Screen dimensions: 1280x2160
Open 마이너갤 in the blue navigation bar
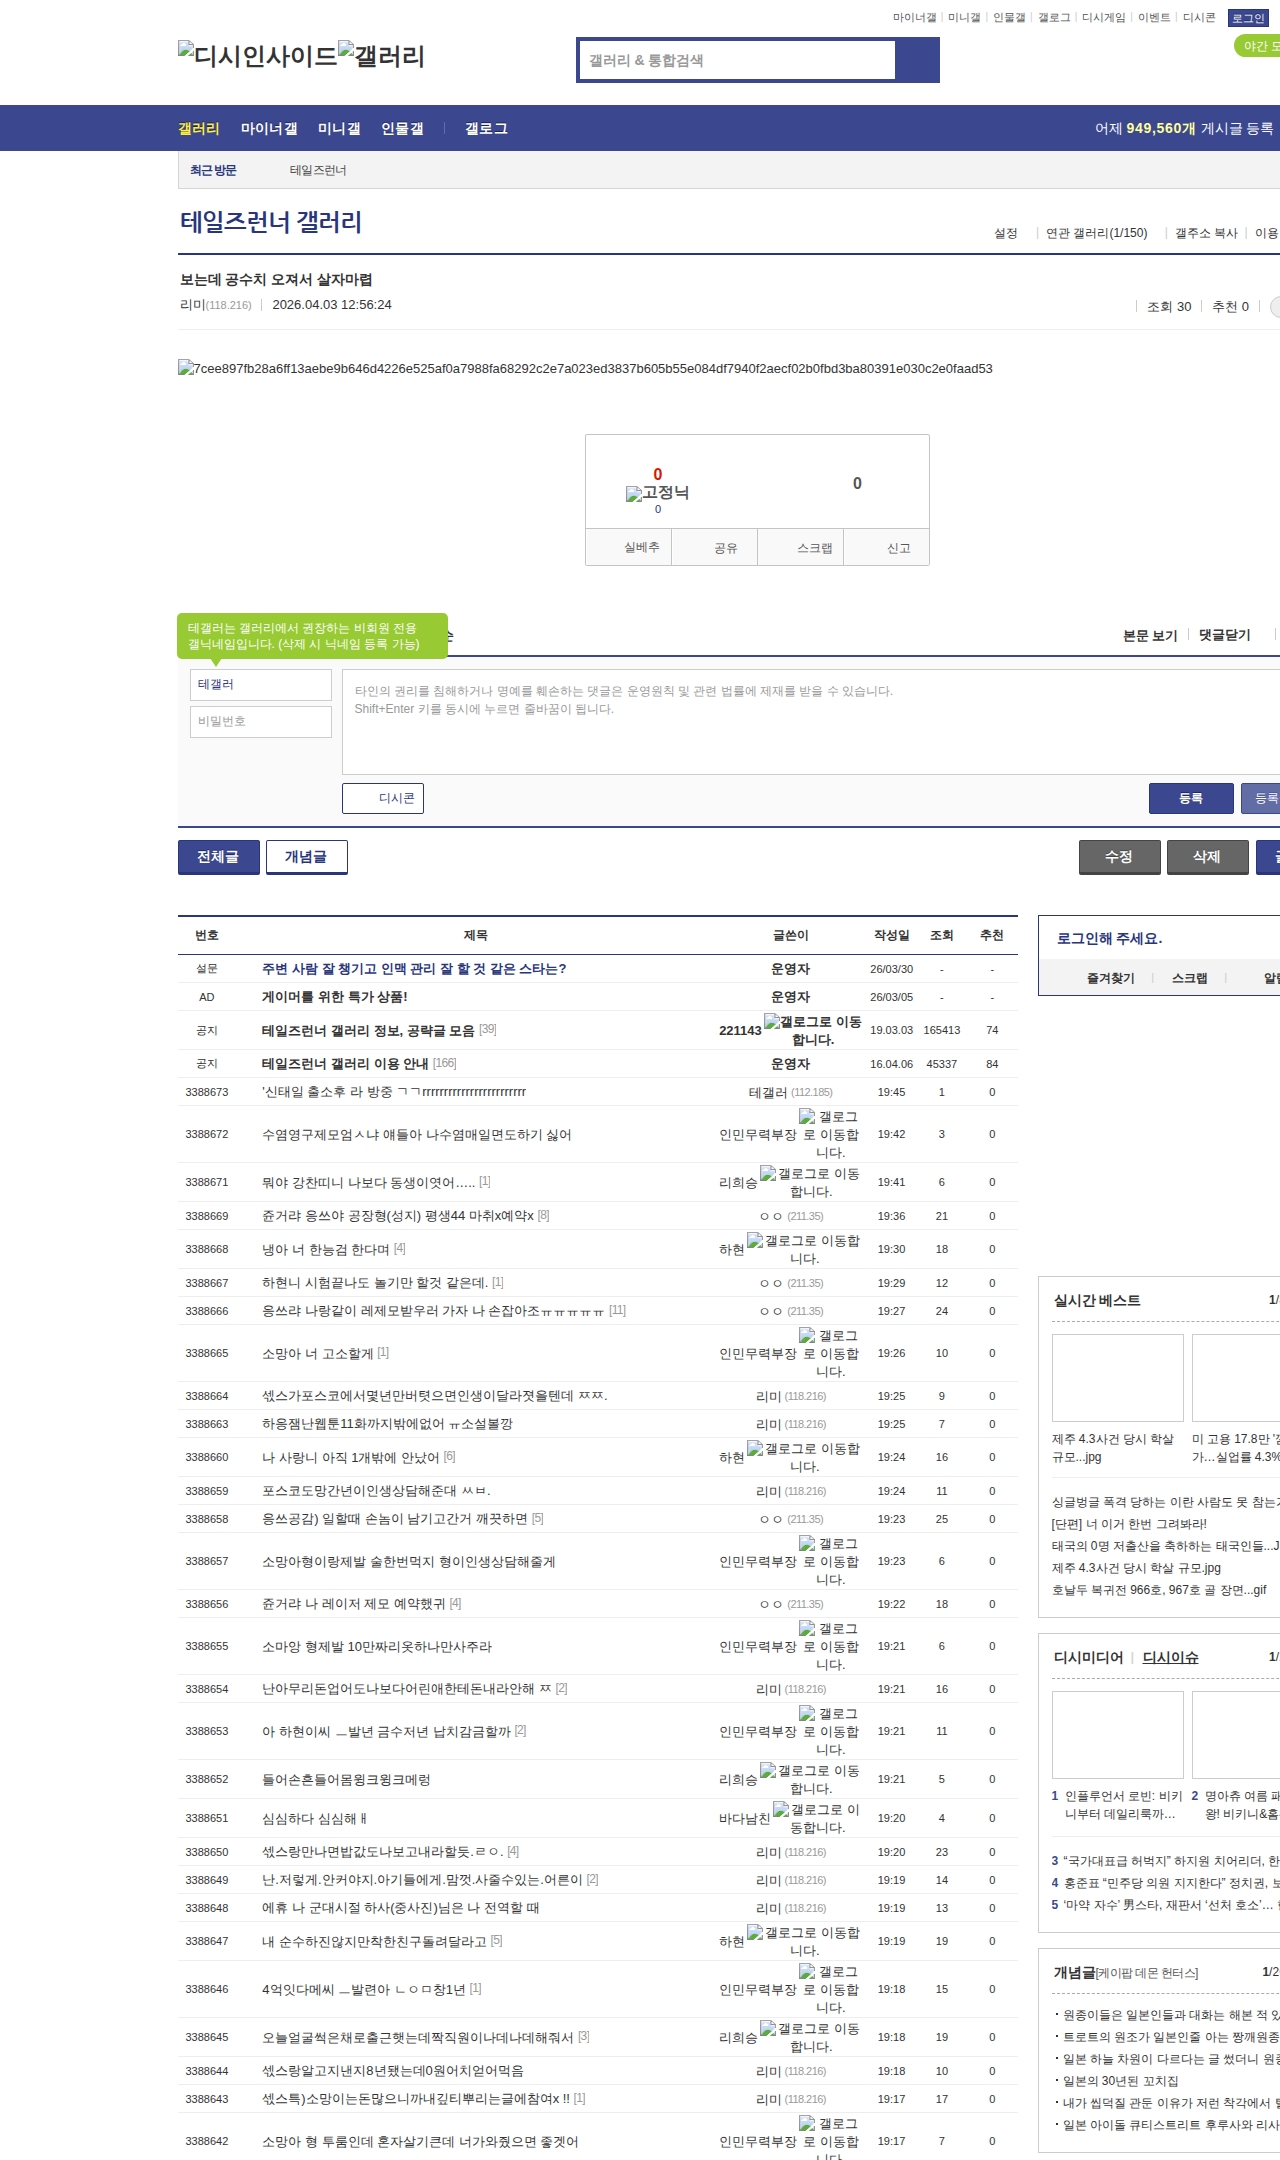tap(269, 128)
